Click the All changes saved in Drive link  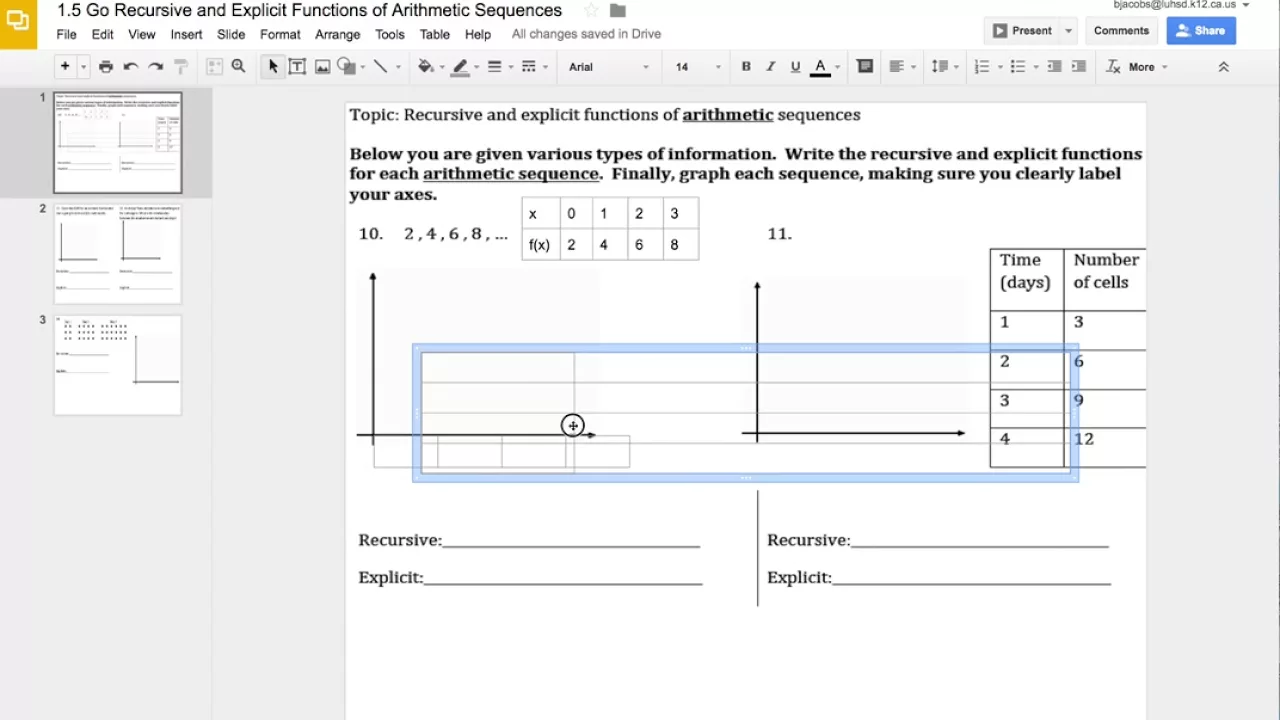(586, 34)
